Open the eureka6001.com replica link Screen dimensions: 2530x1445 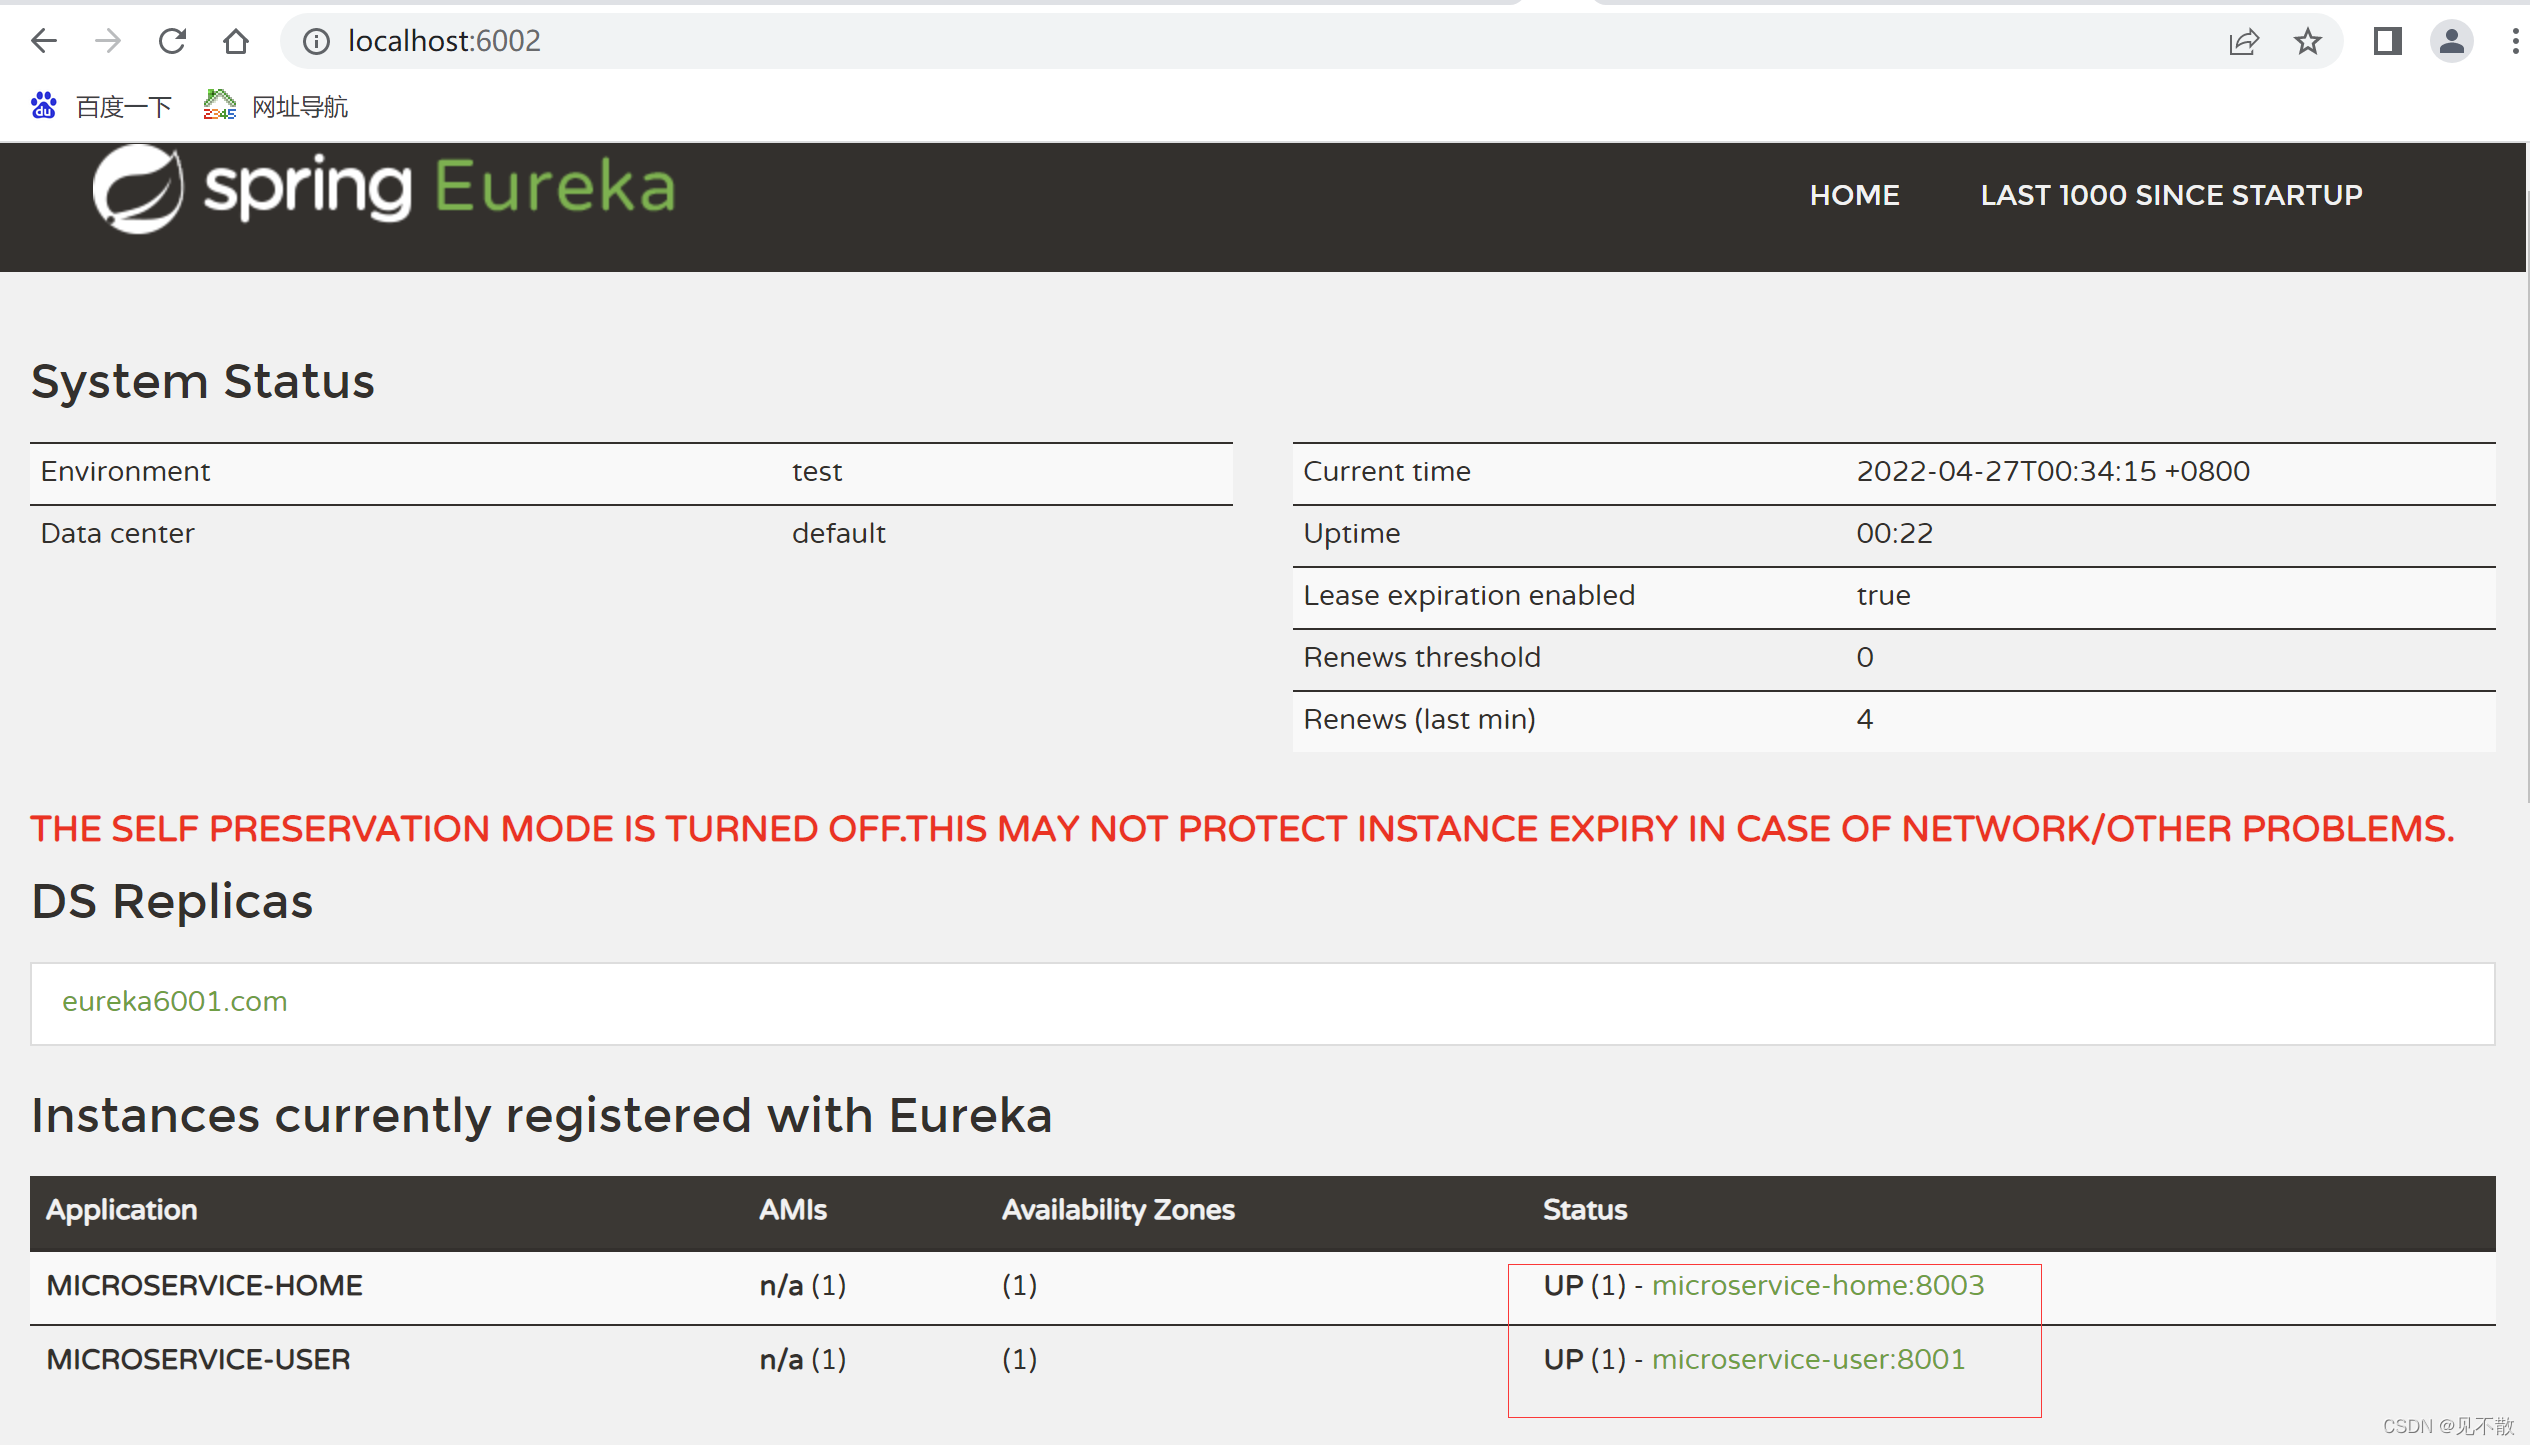point(174,1001)
